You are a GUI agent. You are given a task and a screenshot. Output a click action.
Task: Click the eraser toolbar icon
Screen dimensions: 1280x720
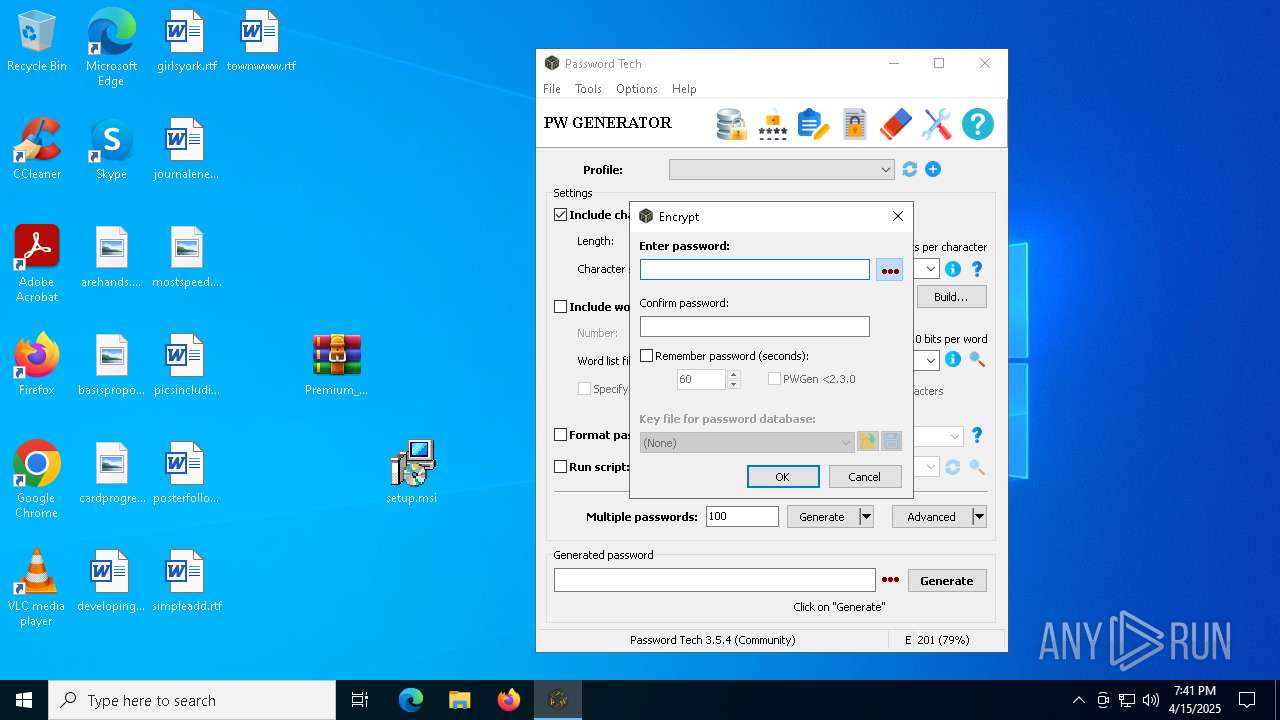pyautogui.click(x=896, y=124)
